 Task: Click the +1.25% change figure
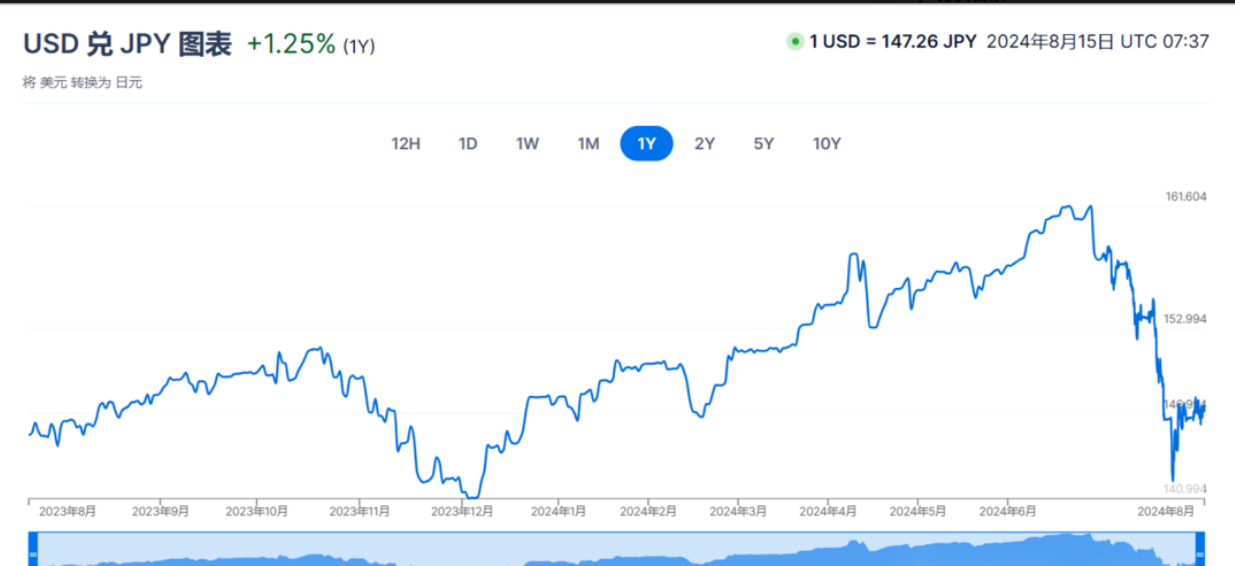point(291,44)
